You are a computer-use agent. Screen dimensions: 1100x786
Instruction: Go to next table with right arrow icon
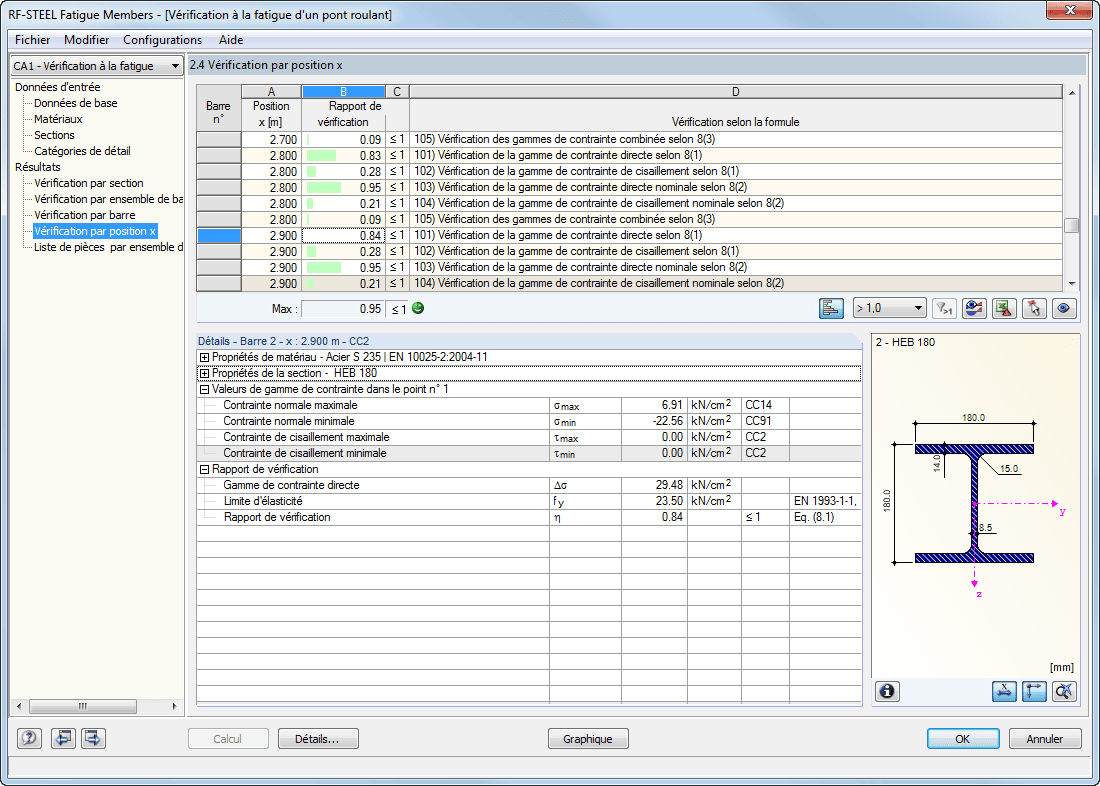click(93, 738)
